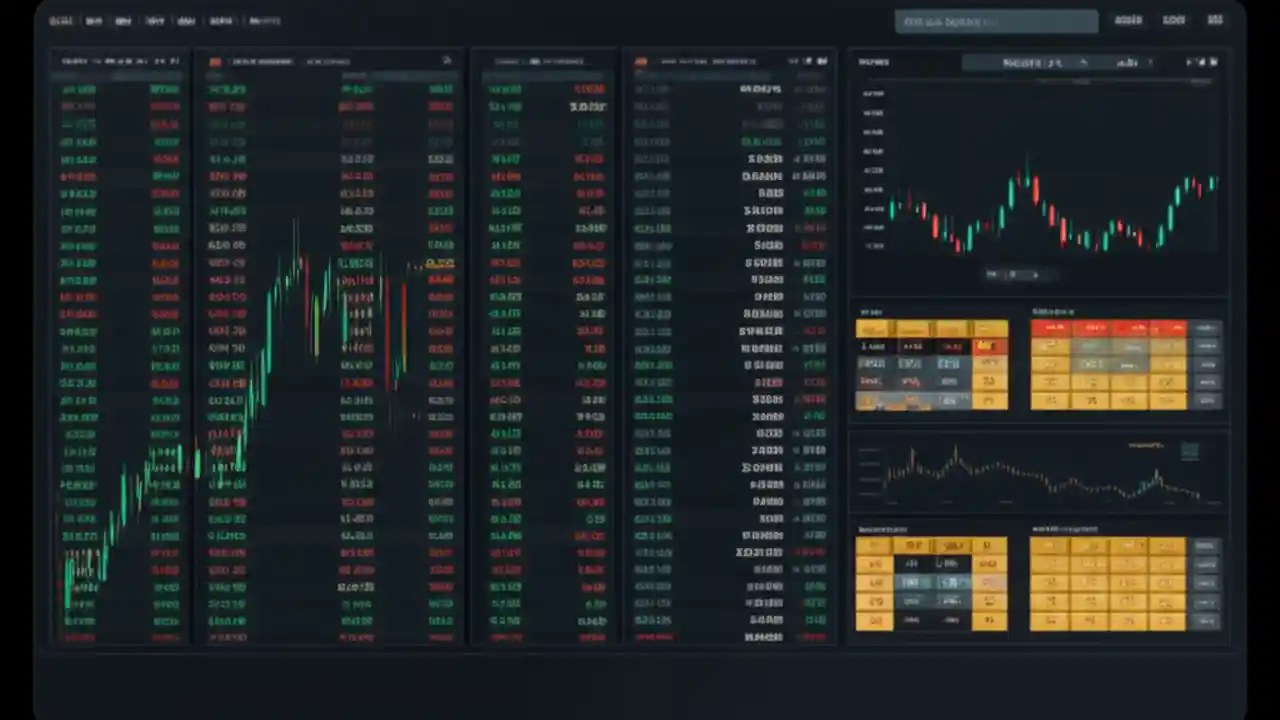Image resolution: width=1280 pixels, height=720 pixels.
Task: Select the first menu item in the top navigation bar
Action: pyautogui.click(x=61, y=20)
